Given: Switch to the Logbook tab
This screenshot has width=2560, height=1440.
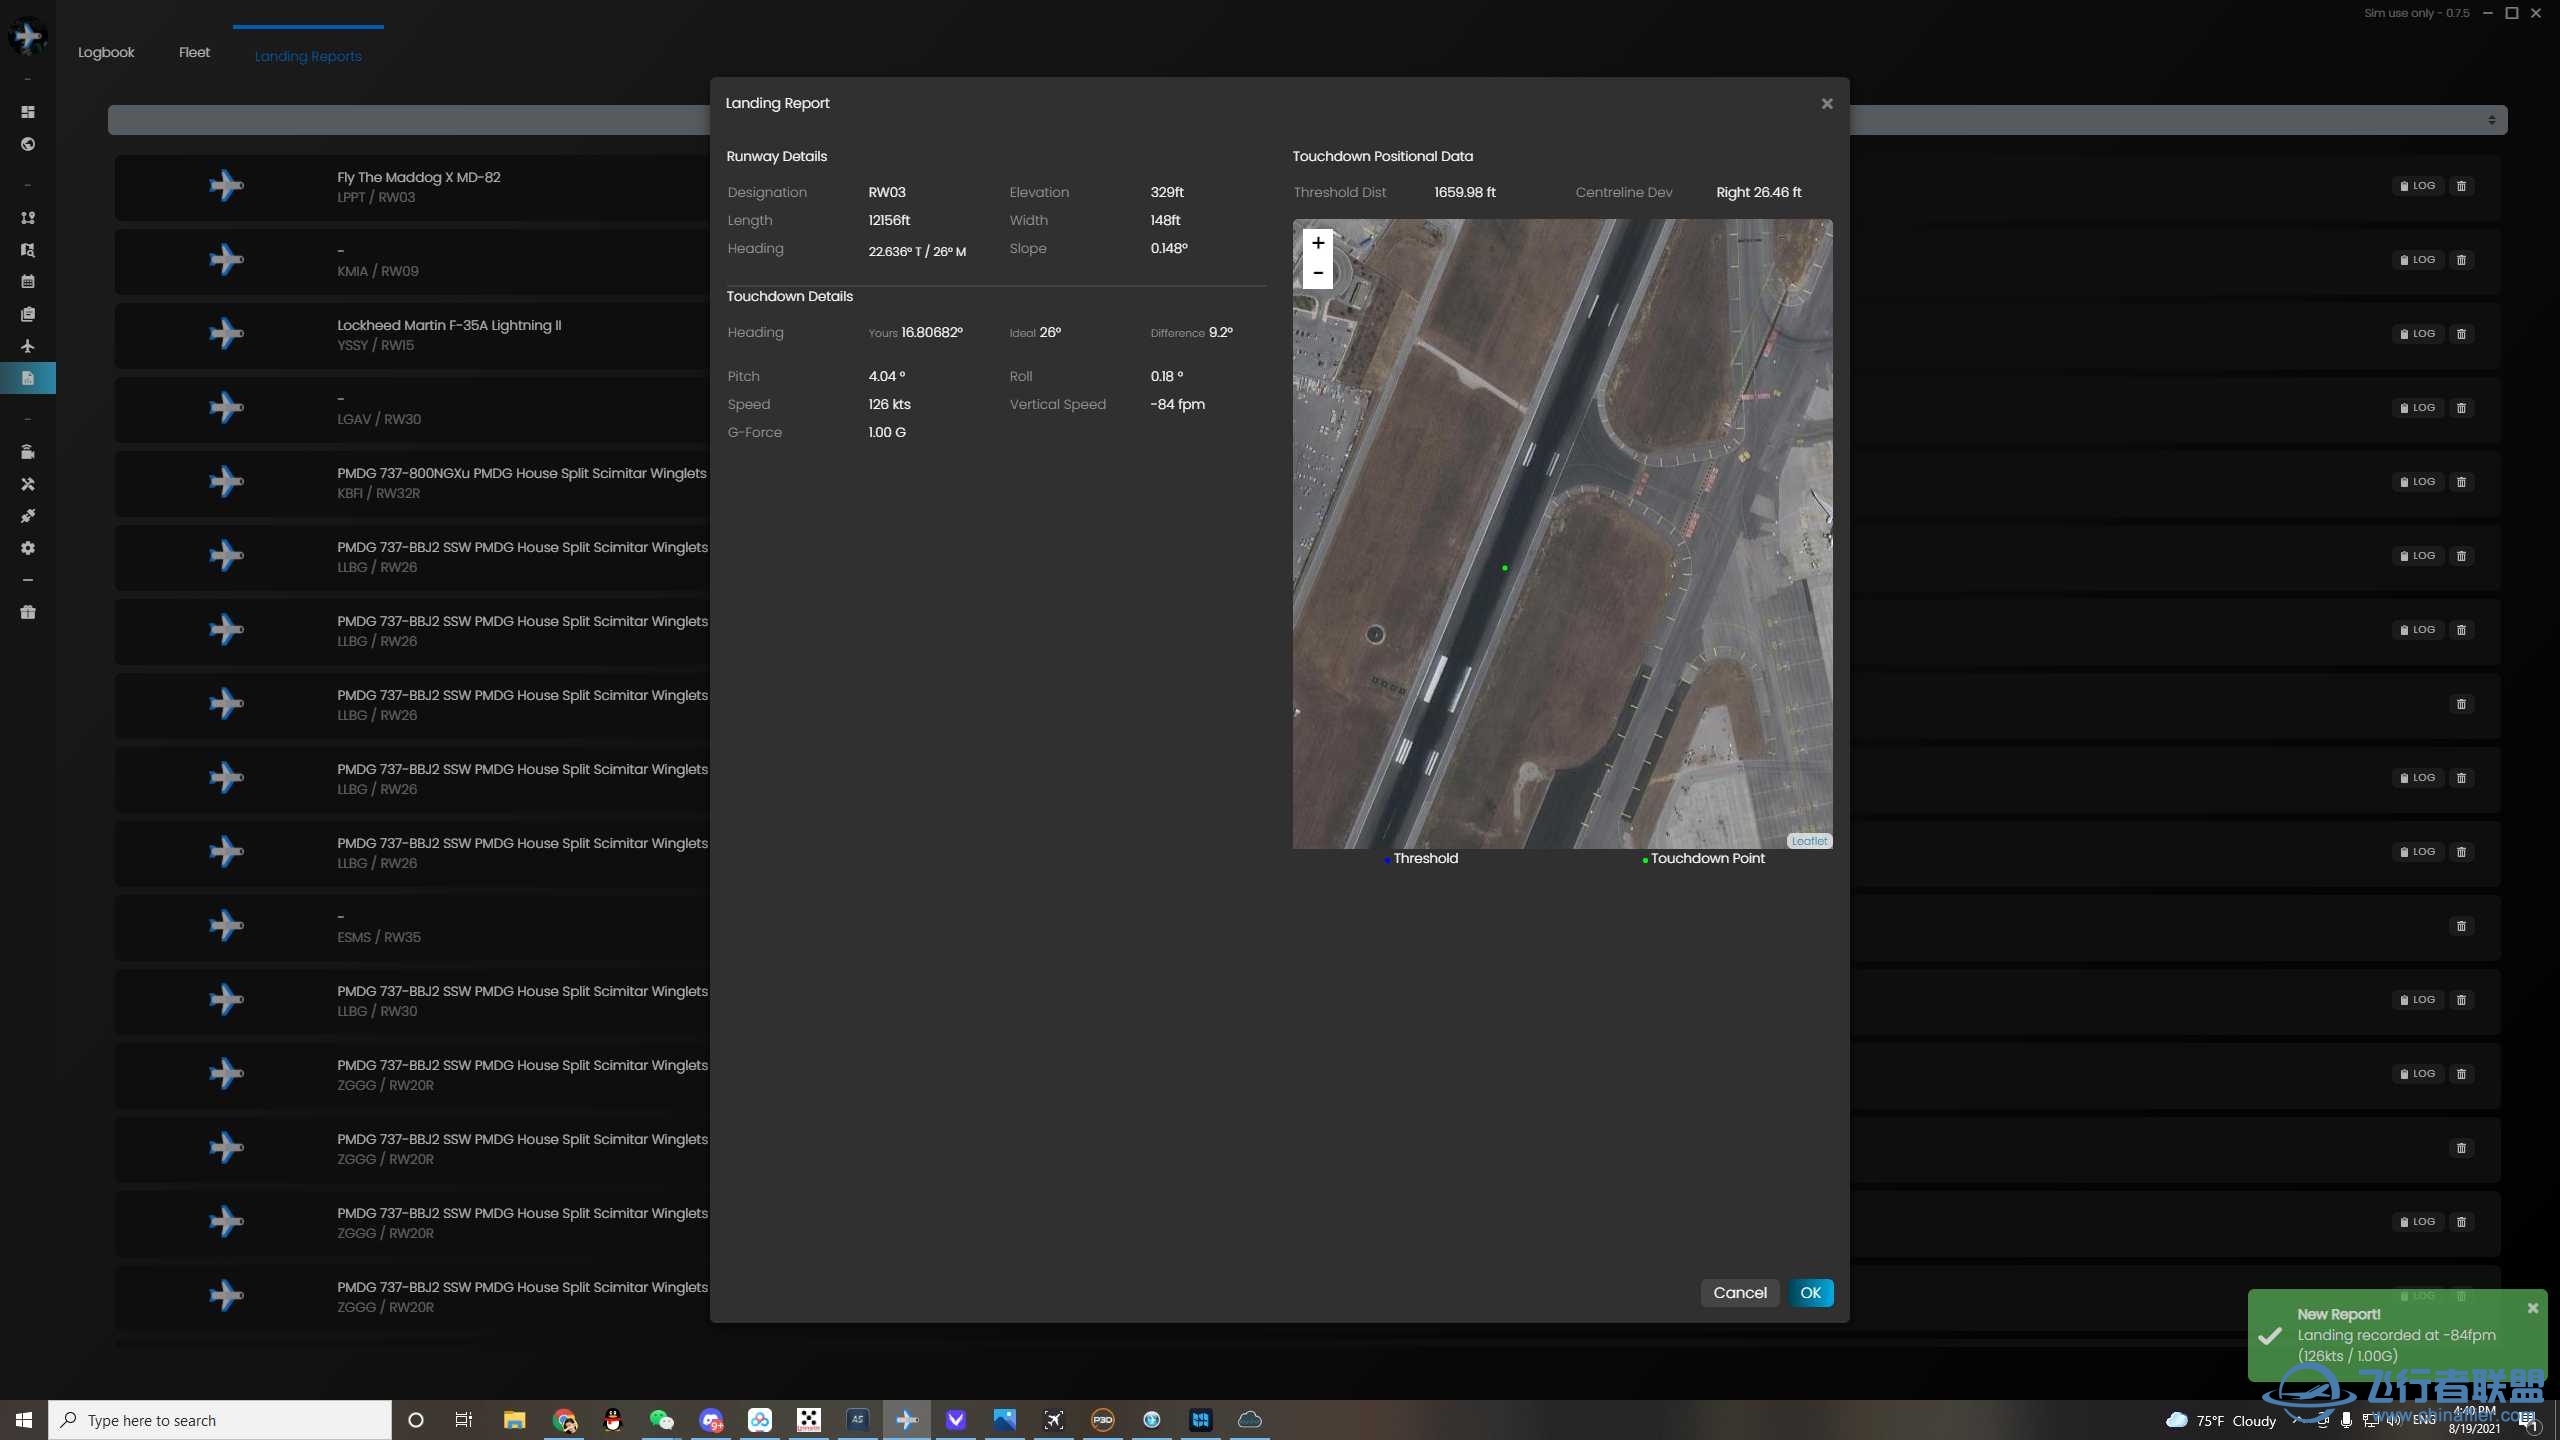Looking at the screenshot, I should pyautogui.click(x=106, y=52).
